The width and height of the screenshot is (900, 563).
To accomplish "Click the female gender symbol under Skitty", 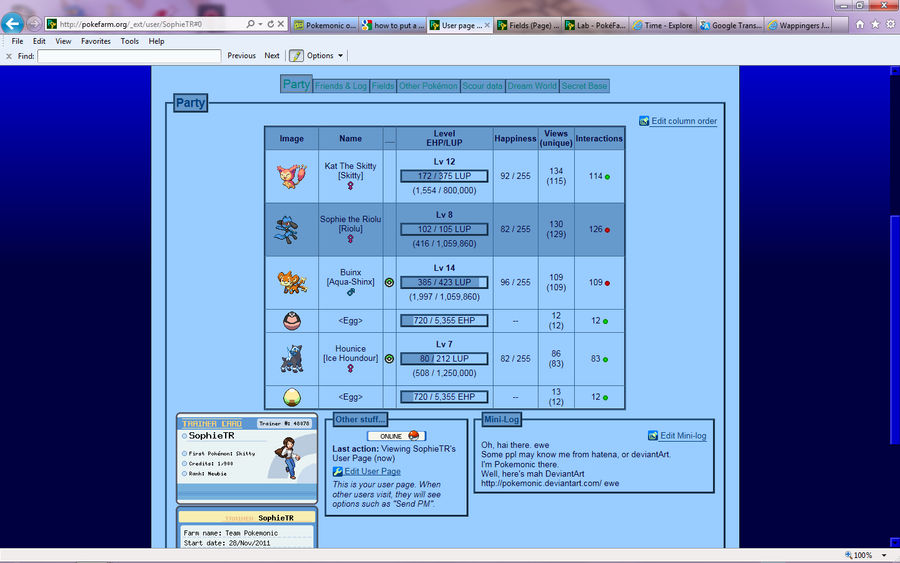I will click(350, 185).
